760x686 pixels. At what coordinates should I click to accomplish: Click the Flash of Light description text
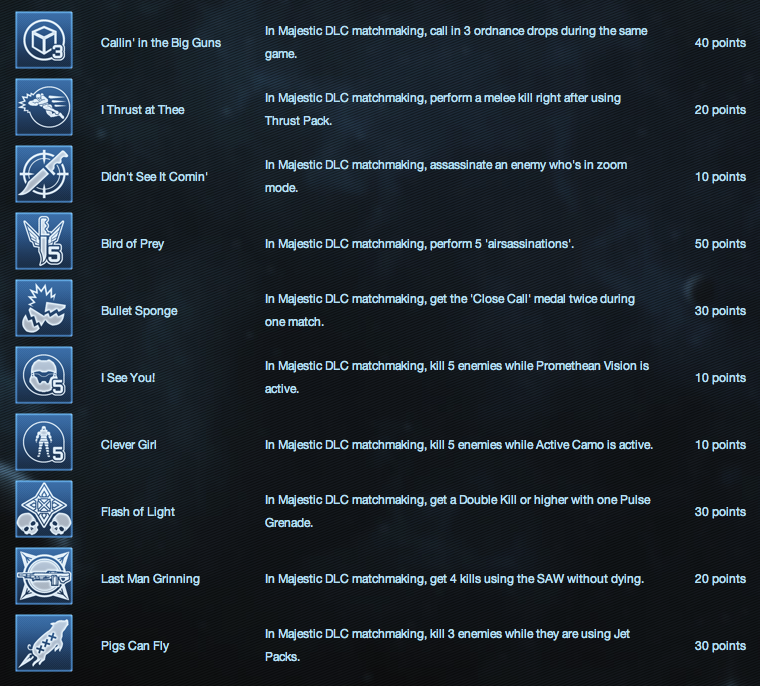[458, 511]
